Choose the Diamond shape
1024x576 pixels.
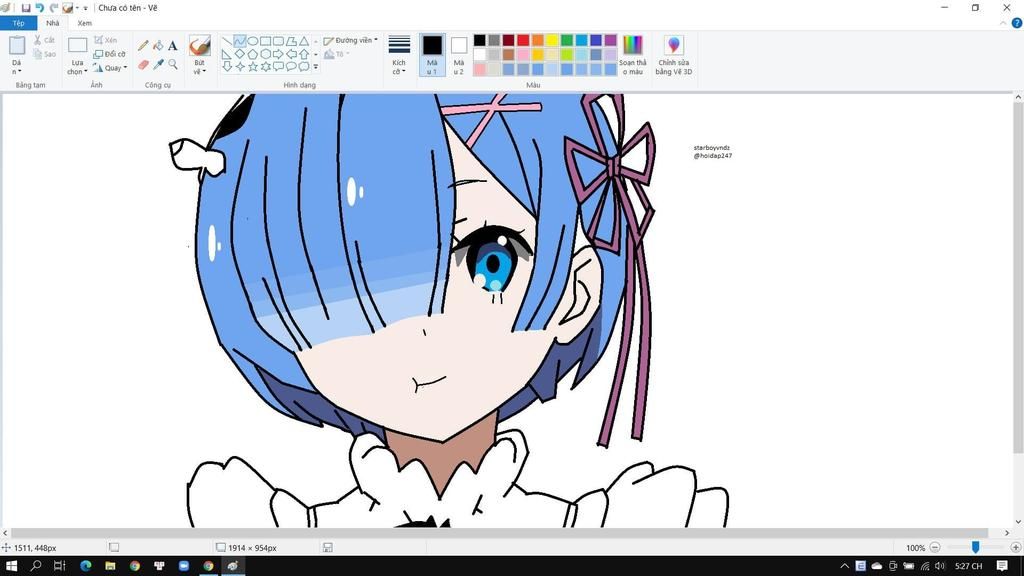240,54
